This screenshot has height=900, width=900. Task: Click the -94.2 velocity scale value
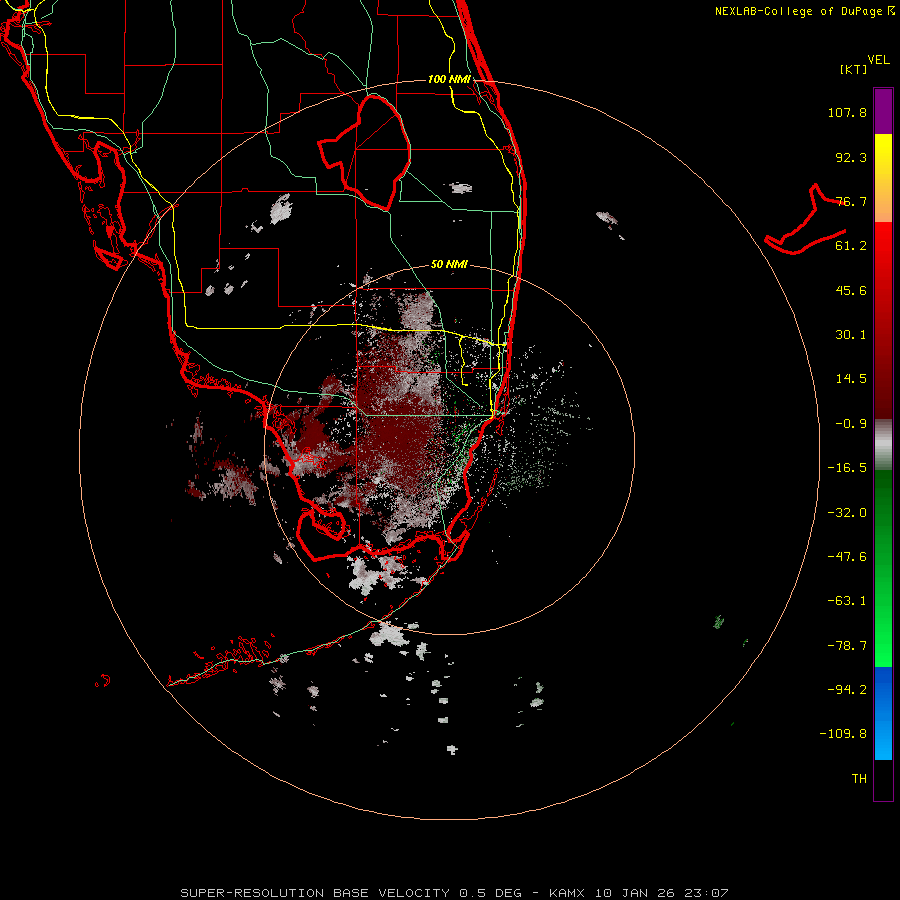(847, 690)
